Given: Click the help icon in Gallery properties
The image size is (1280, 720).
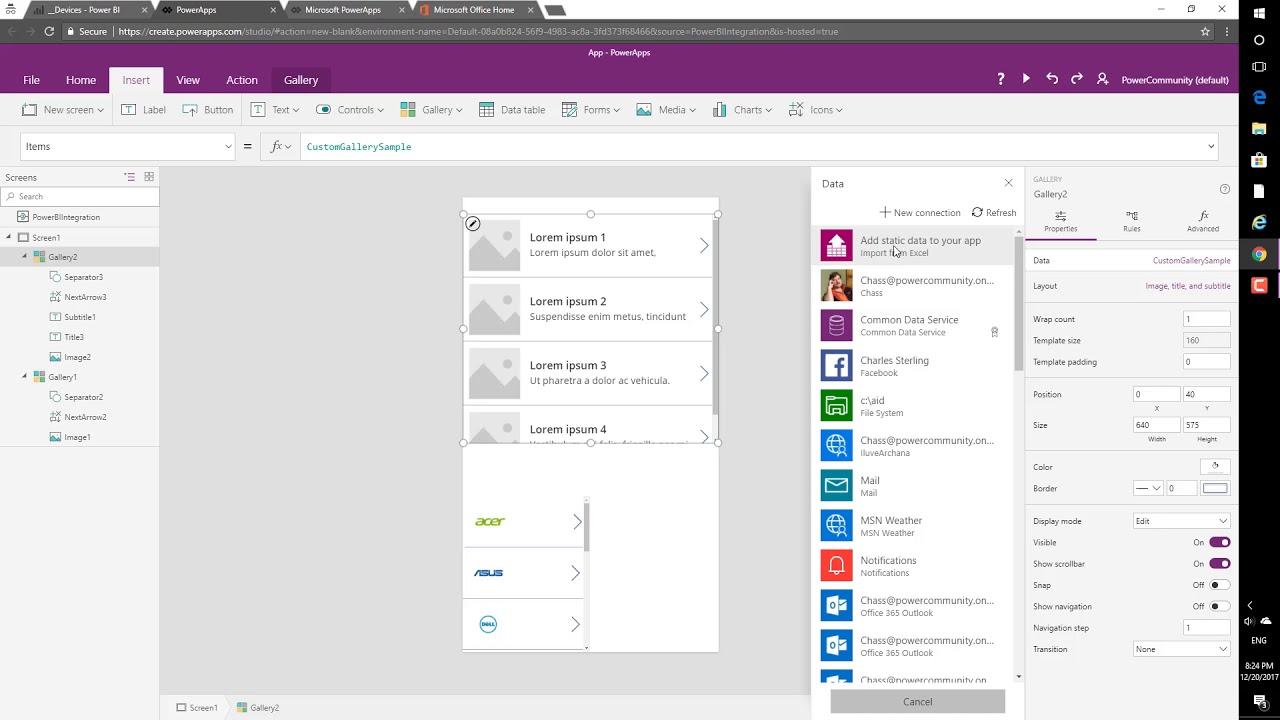Looking at the screenshot, I should click(1225, 189).
